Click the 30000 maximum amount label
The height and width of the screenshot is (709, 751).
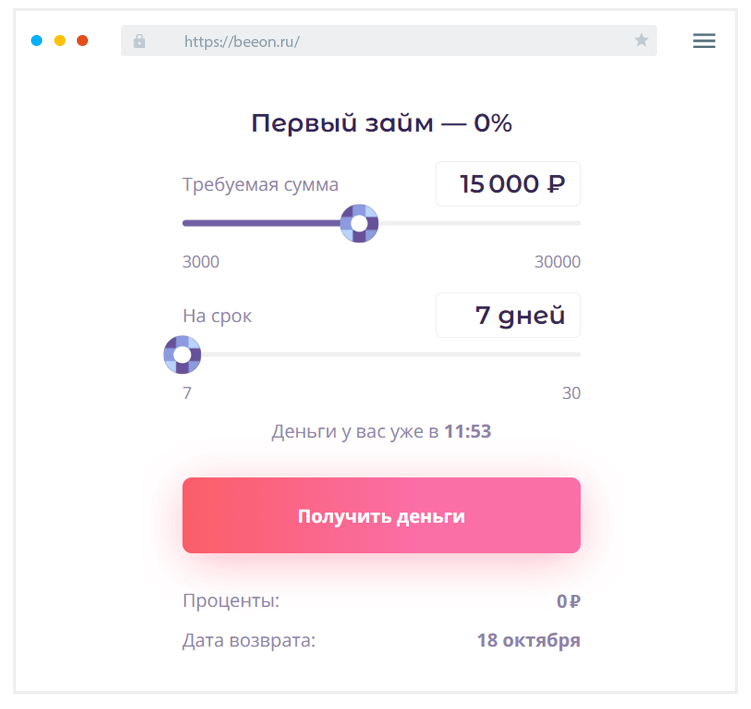pos(557,263)
